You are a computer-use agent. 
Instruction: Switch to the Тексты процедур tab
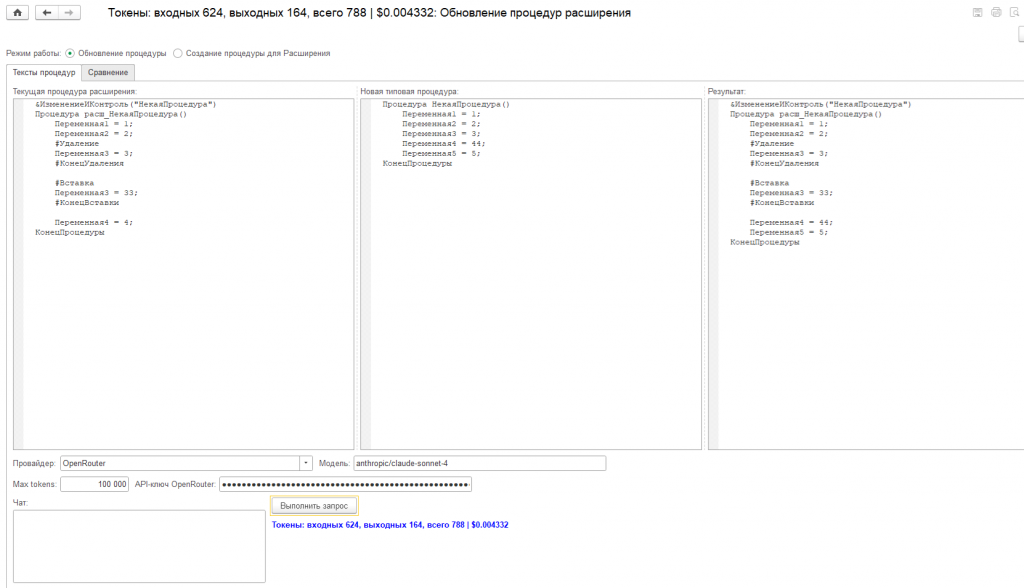44,73
